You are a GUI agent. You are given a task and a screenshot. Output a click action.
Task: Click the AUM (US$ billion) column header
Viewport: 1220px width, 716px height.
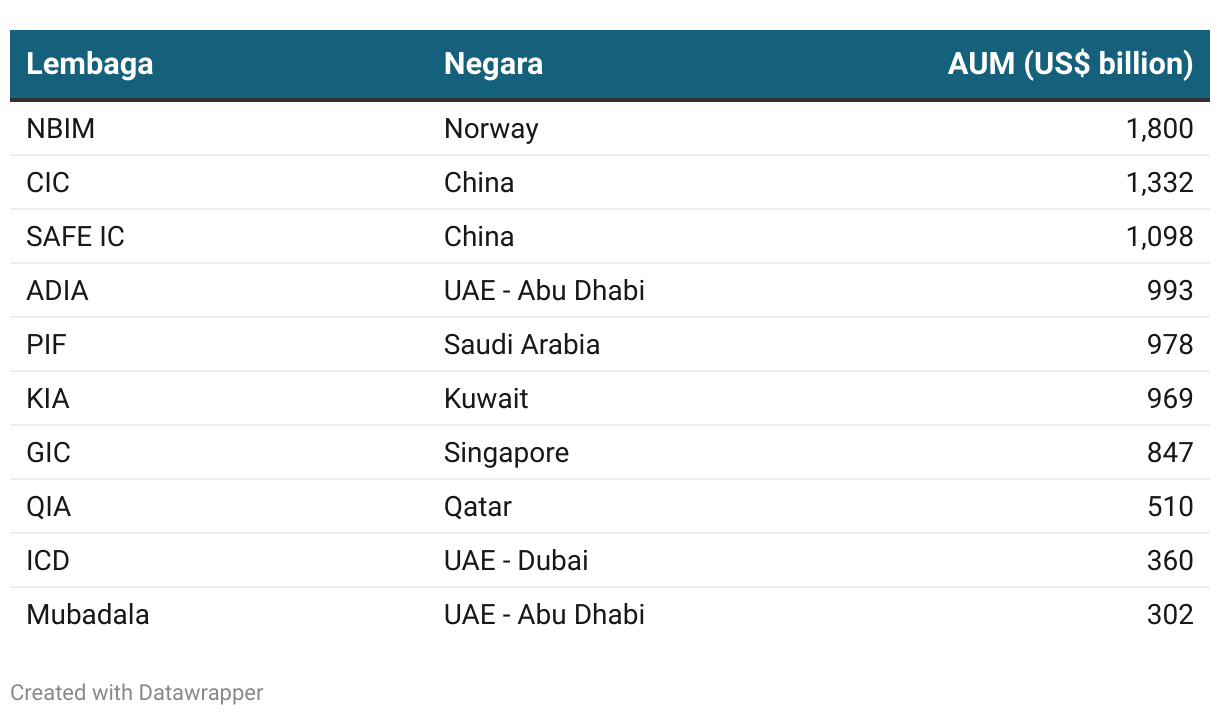coord(1070,64)
